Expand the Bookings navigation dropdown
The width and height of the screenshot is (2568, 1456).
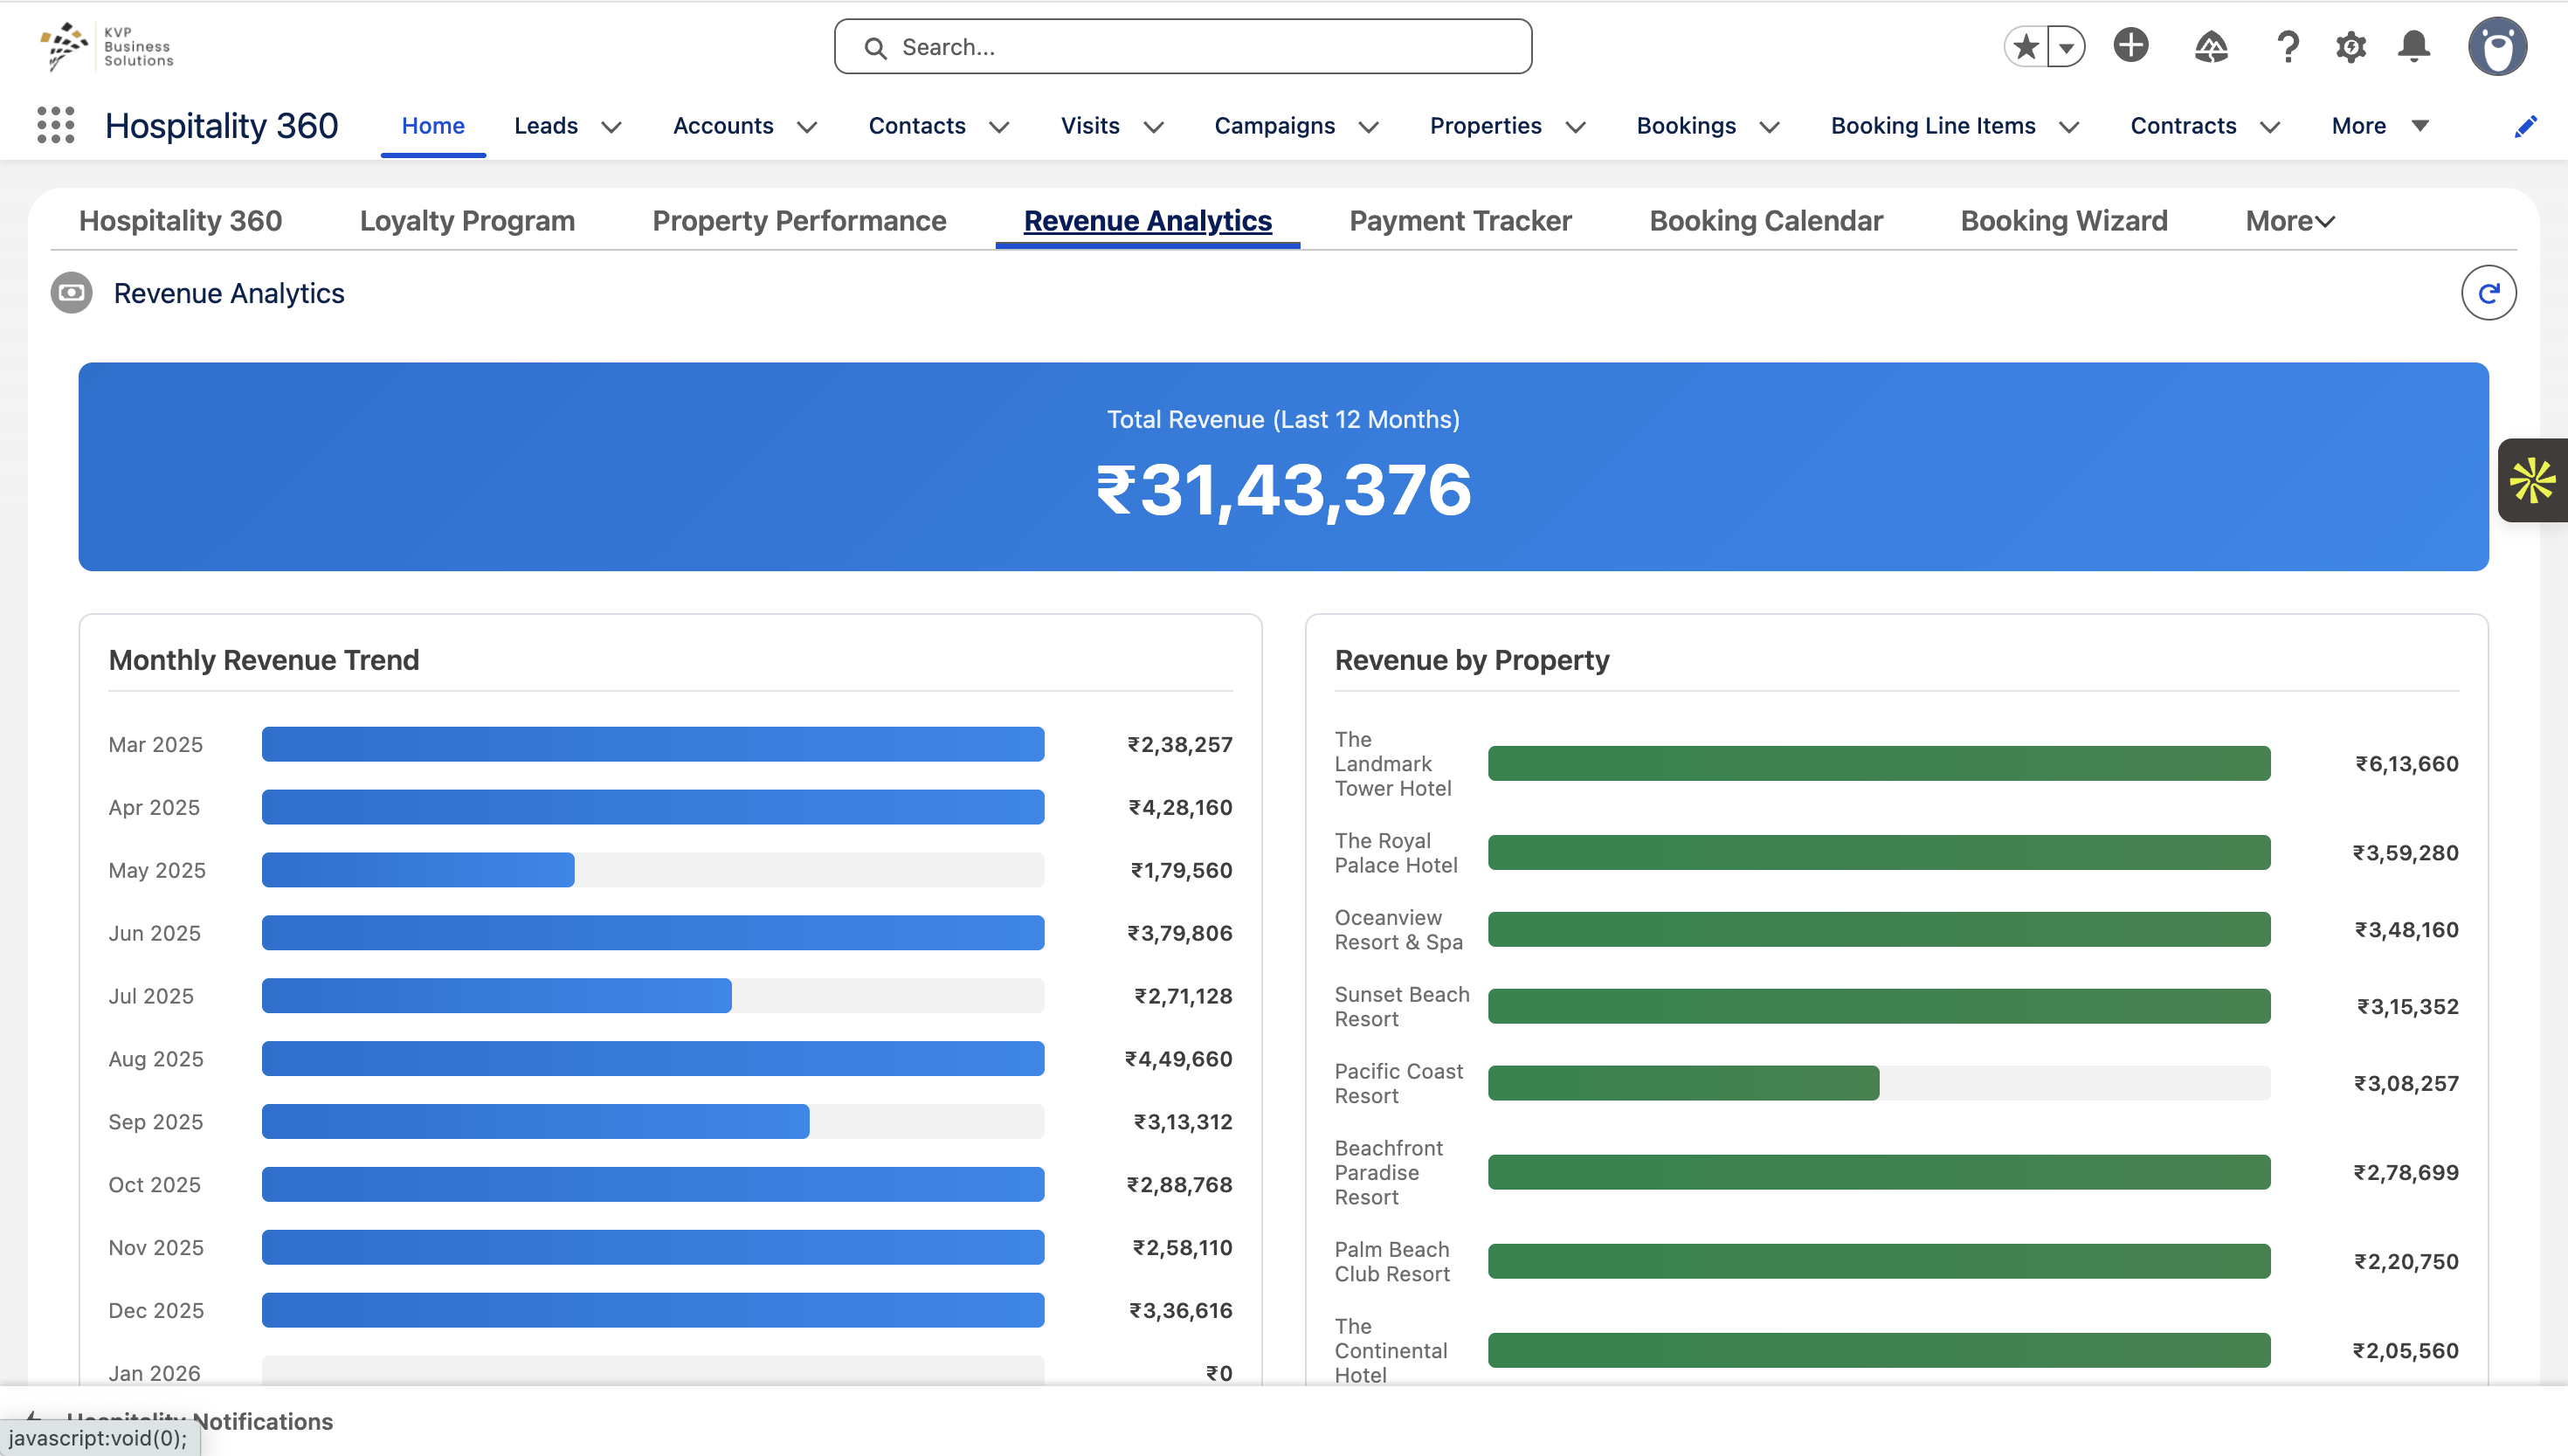tap(1769, 127)
